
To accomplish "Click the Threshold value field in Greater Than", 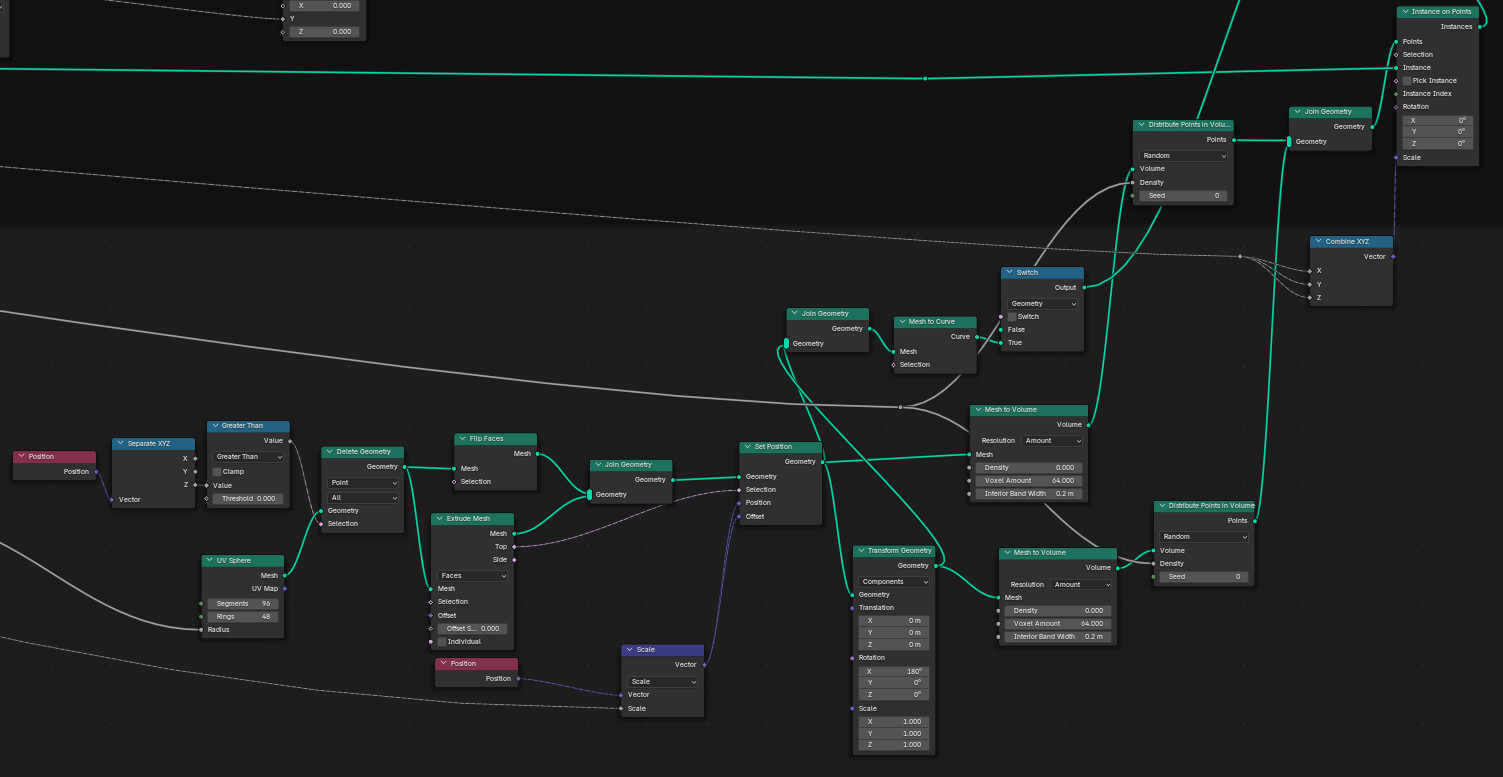I will (248, 499).
